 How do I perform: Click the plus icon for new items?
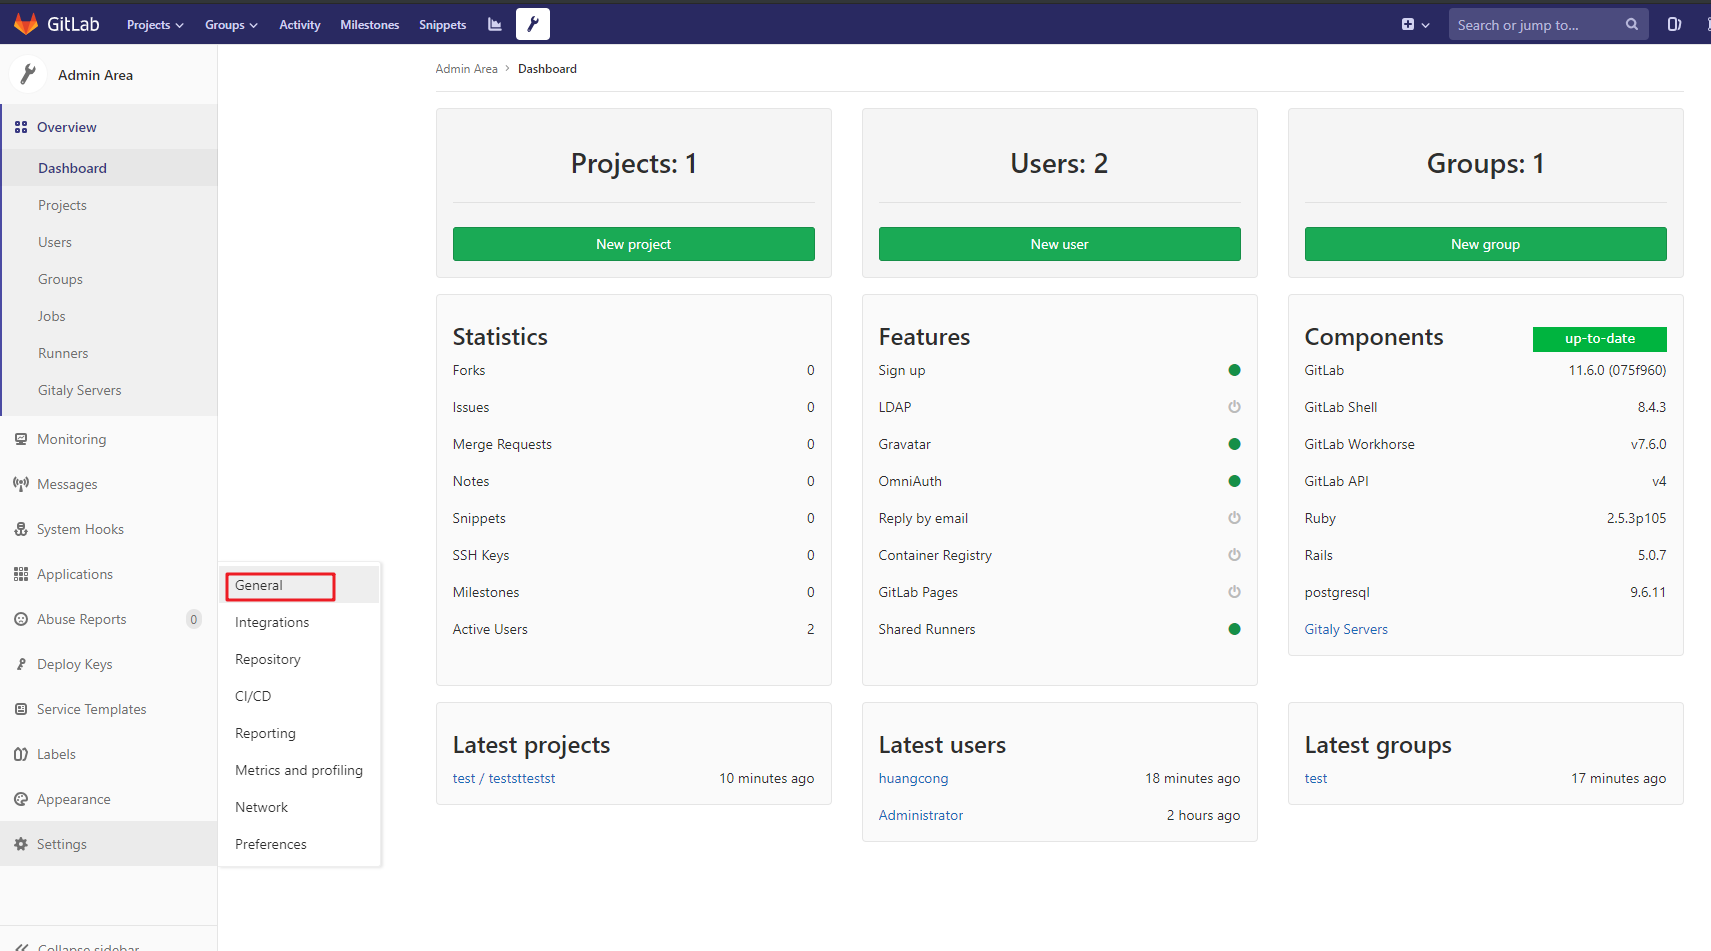(1408, 24)
